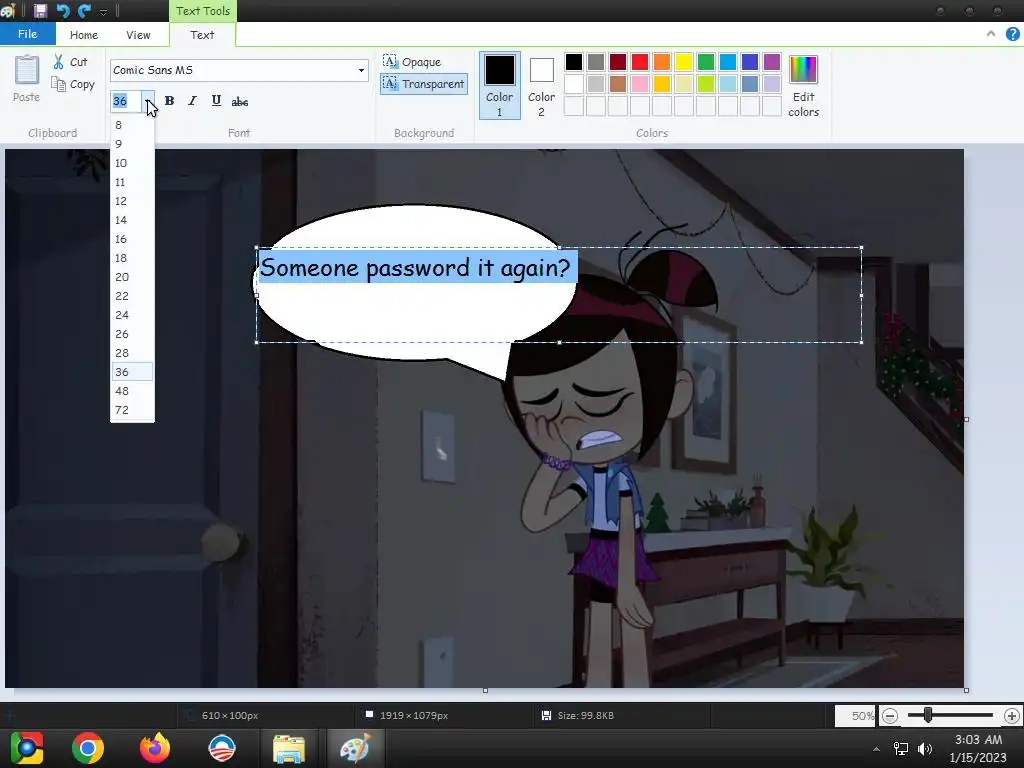Copy the selected text

click(x=73, y=84)
